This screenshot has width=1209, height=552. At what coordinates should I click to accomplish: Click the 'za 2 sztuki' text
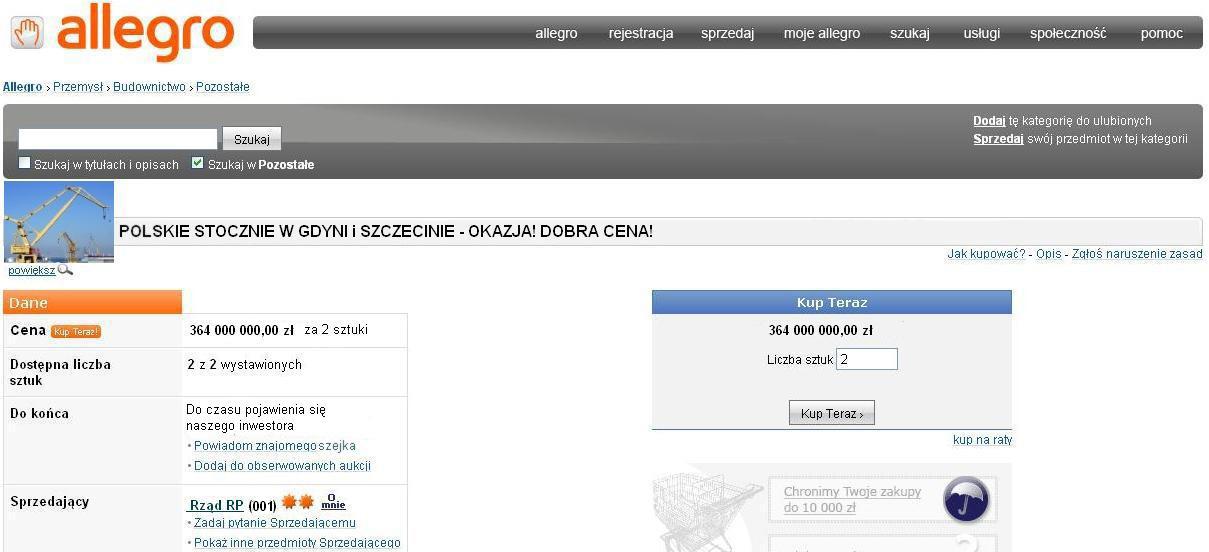(x=336, y=330)
